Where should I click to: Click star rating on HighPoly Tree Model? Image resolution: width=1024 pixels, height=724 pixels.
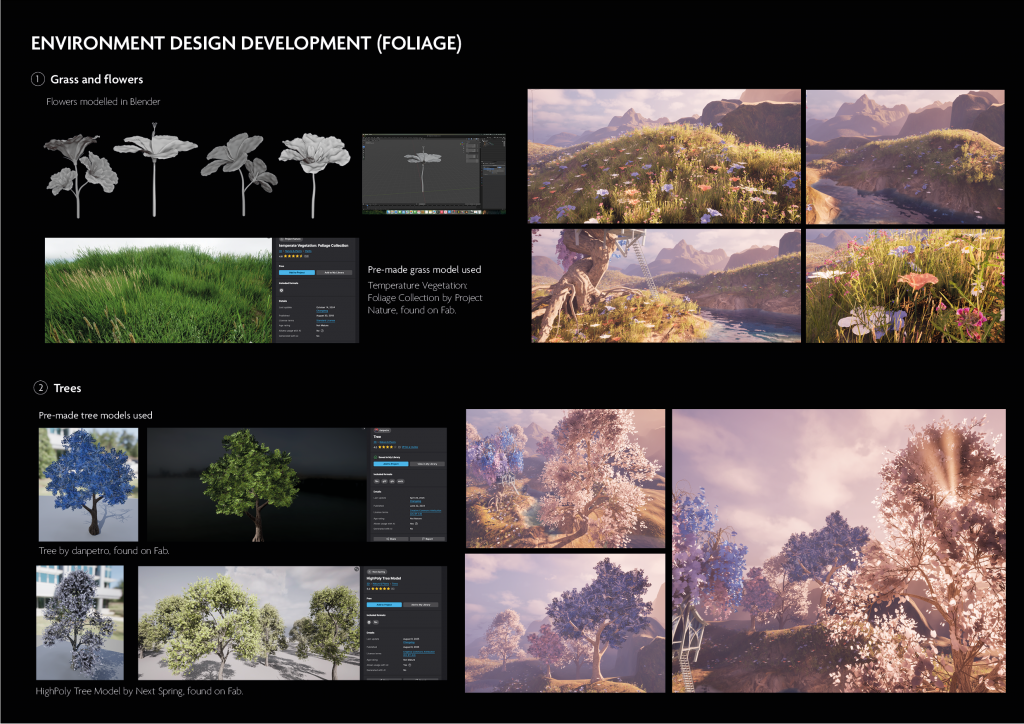coord(382,588)
